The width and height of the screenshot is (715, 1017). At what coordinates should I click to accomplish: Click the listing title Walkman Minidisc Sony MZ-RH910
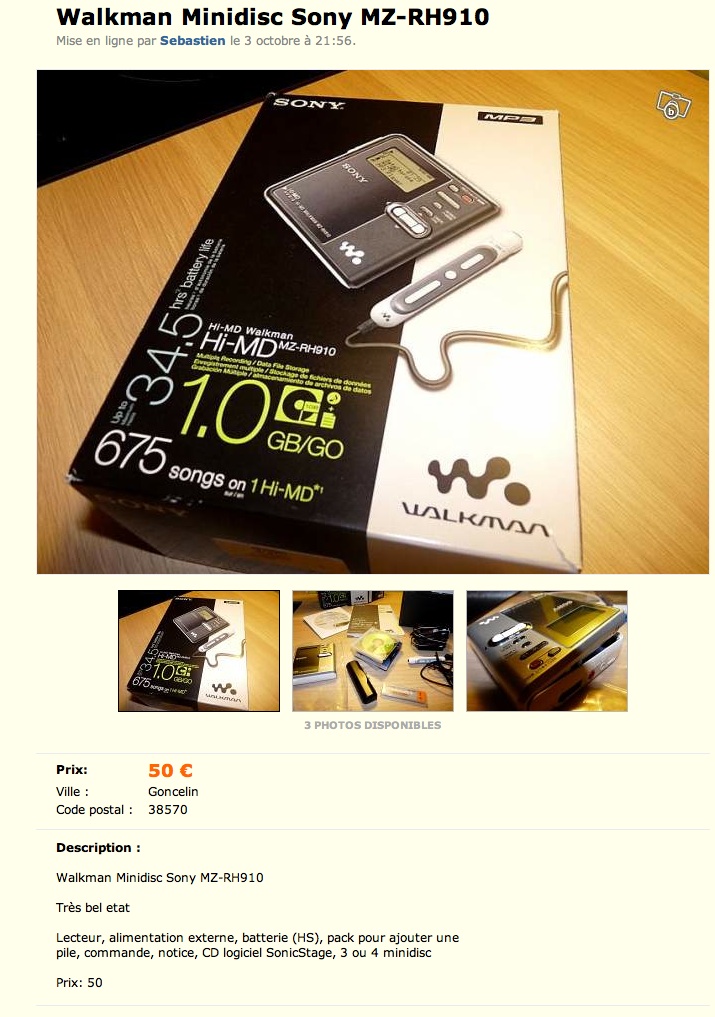tap(273, 17)
